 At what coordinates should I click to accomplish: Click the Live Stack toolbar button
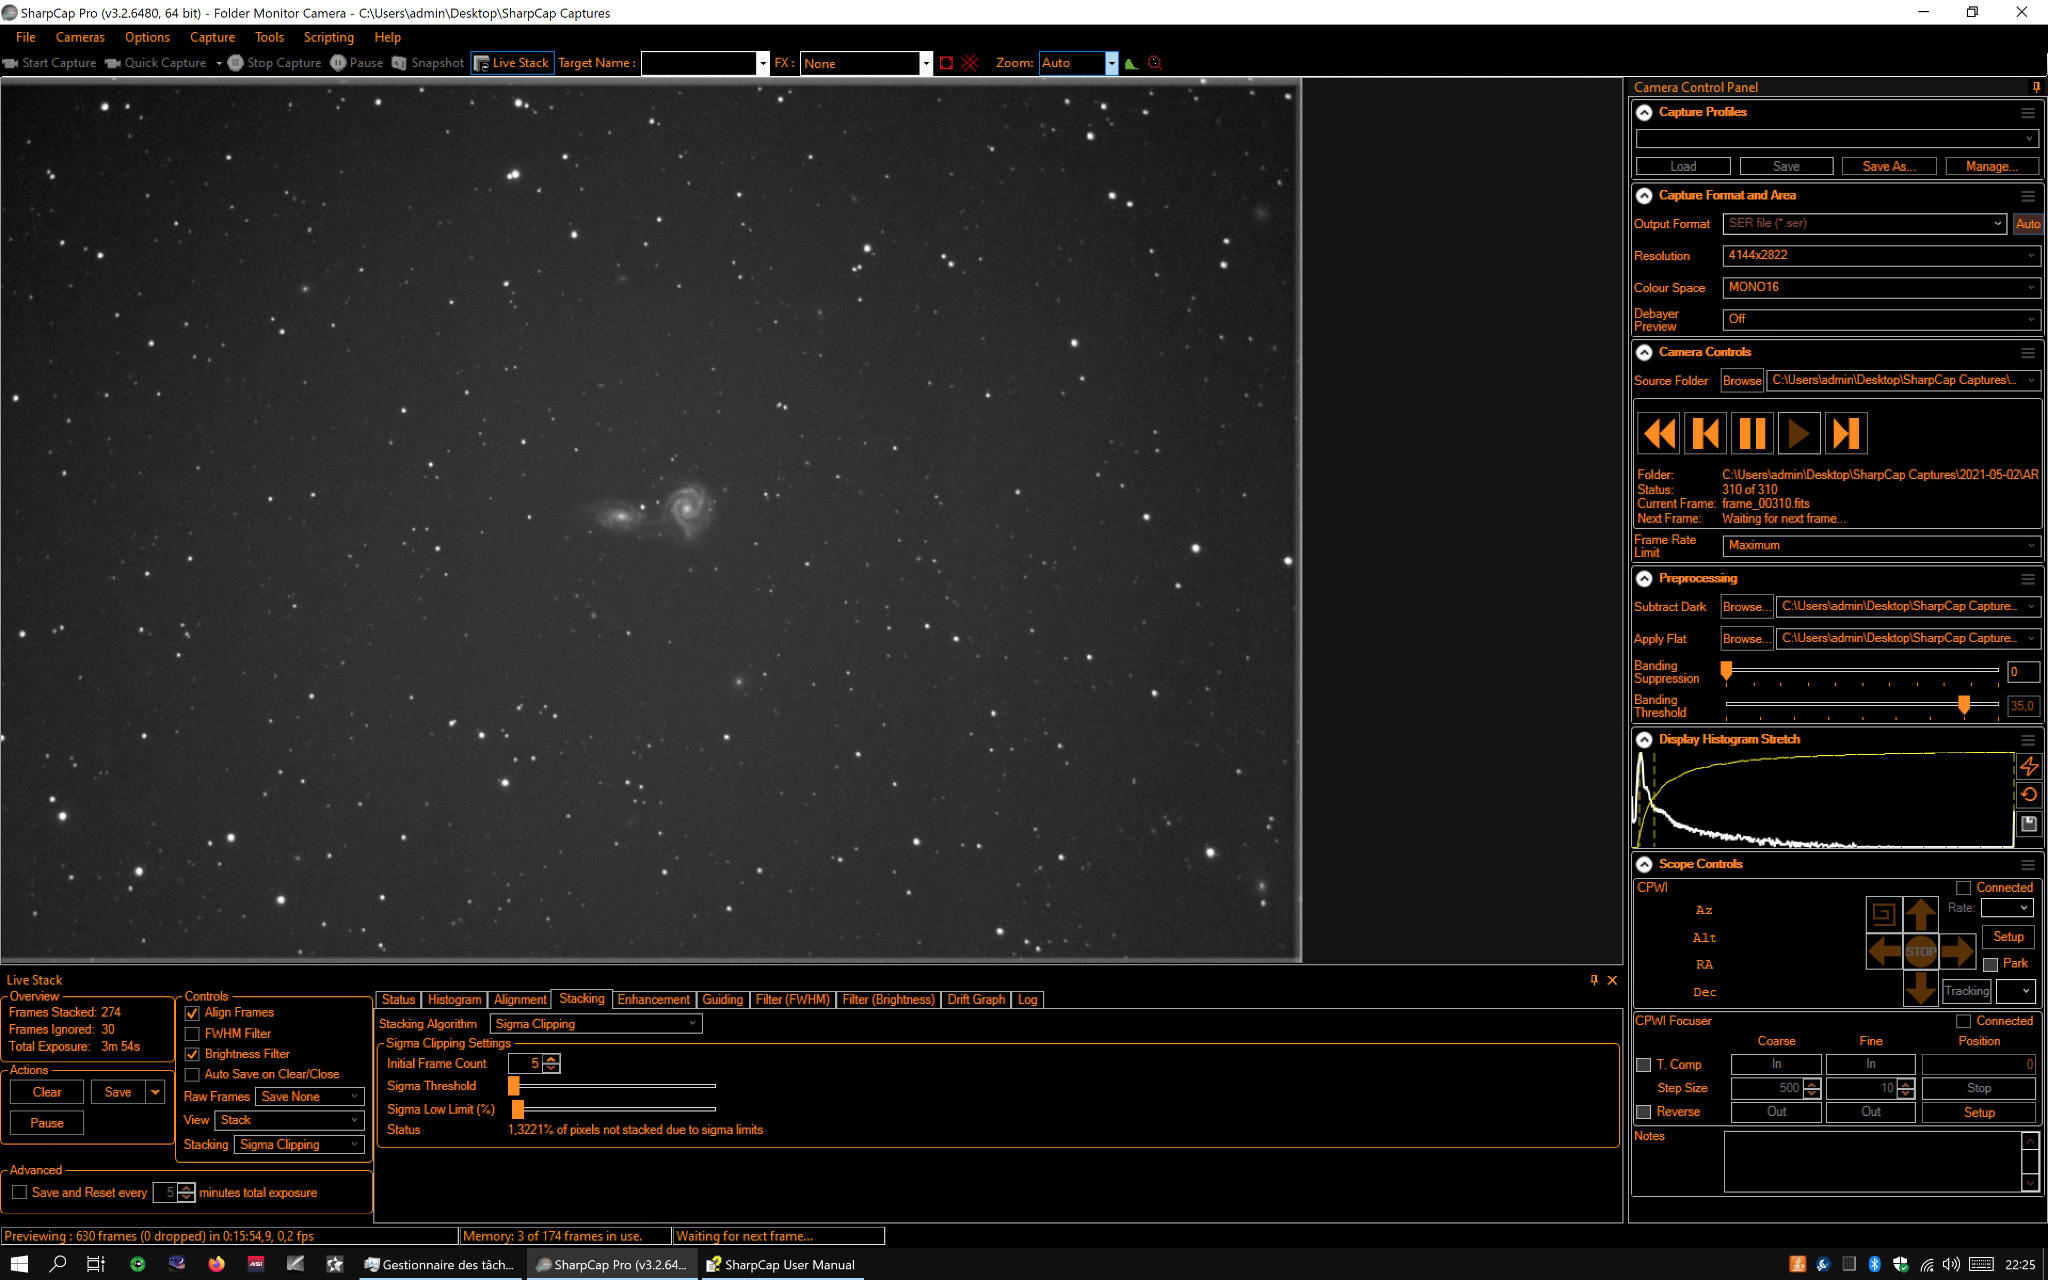pos(511,63)
